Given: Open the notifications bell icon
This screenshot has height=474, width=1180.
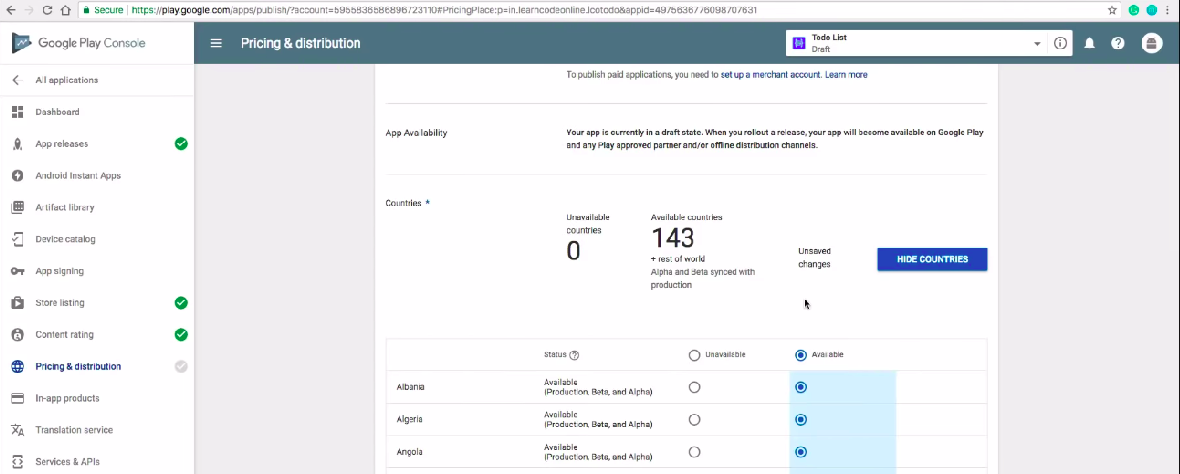Looking at the screenshot, I should [1089, 44].
